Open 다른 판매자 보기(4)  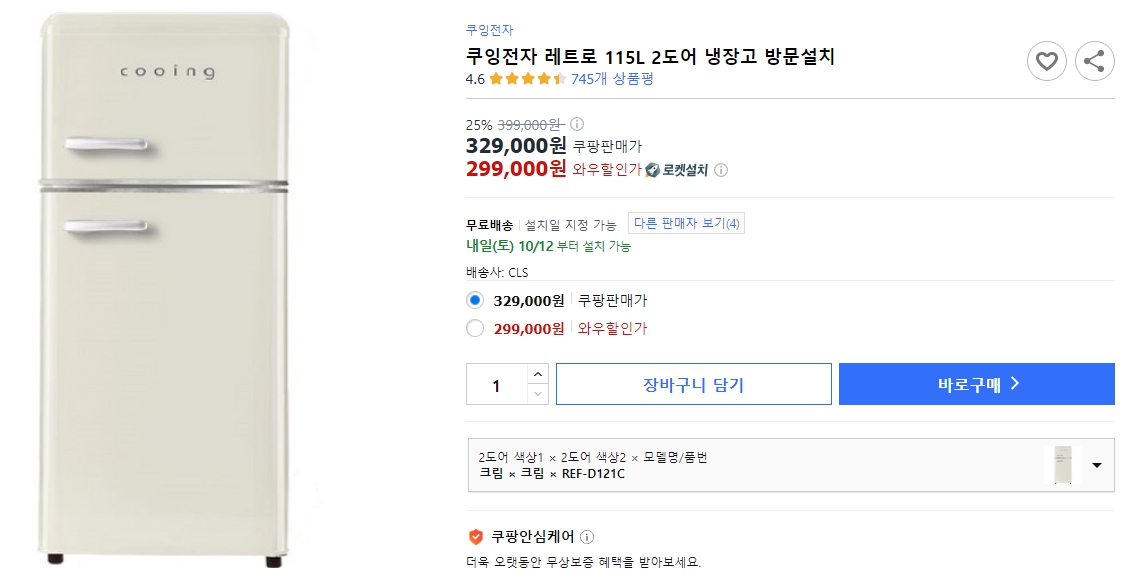tap(686, 222)
